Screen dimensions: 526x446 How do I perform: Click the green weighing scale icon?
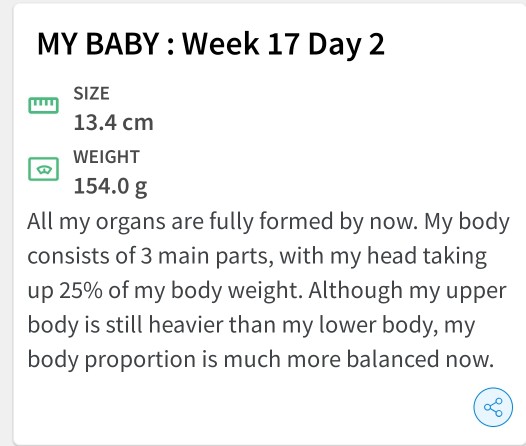tap(43, 169)
